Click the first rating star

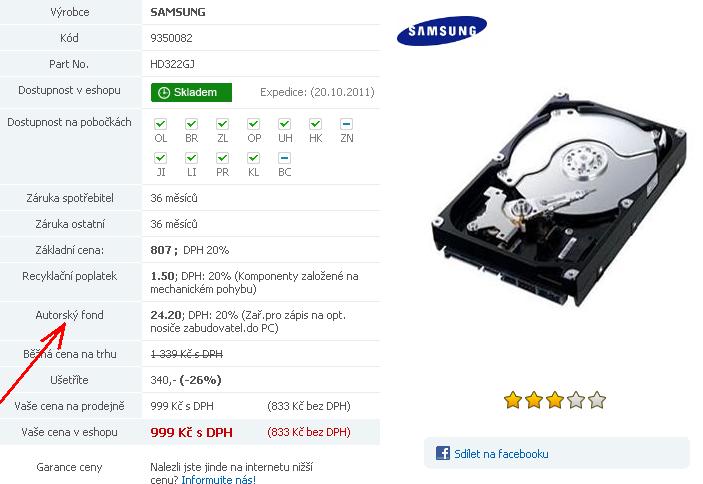pos(513,400)
